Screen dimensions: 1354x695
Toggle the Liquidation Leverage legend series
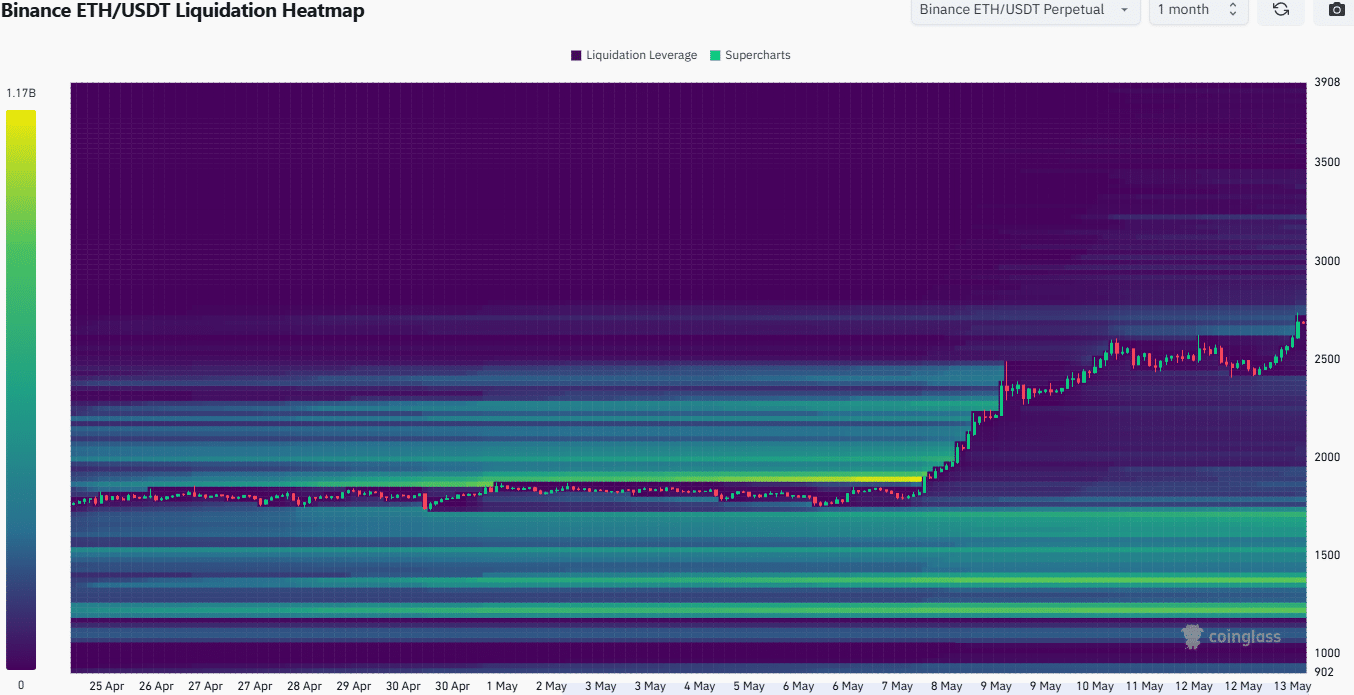(634, 55)
